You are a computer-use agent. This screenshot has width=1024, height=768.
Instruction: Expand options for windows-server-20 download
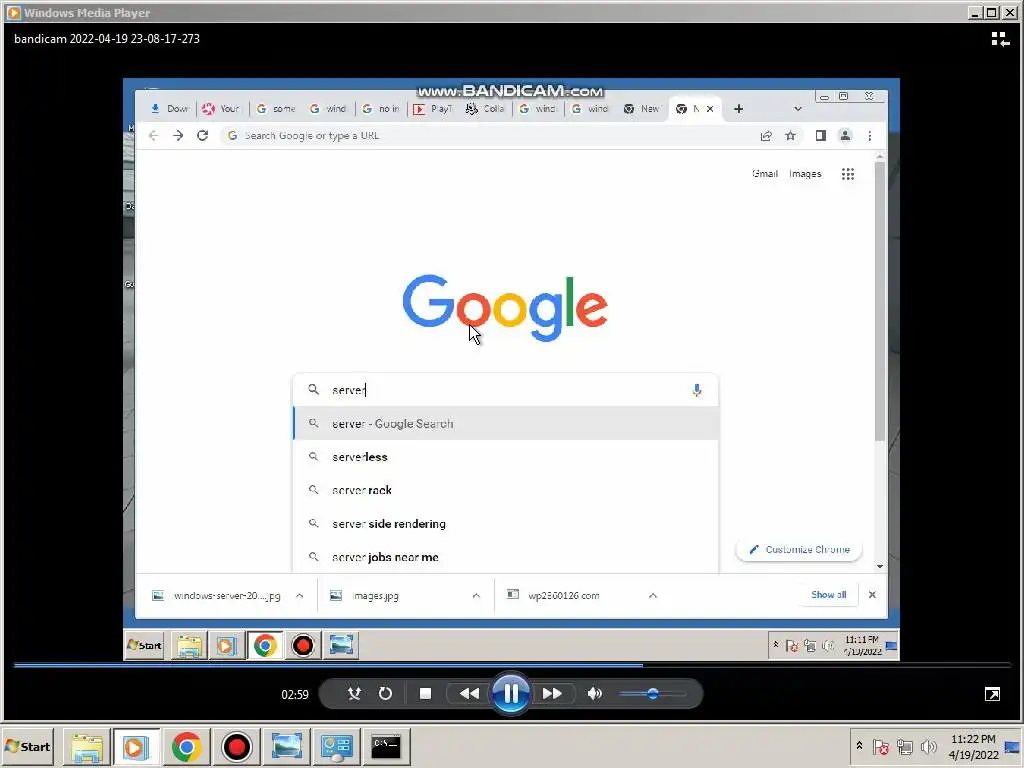[x=299, y=596]
